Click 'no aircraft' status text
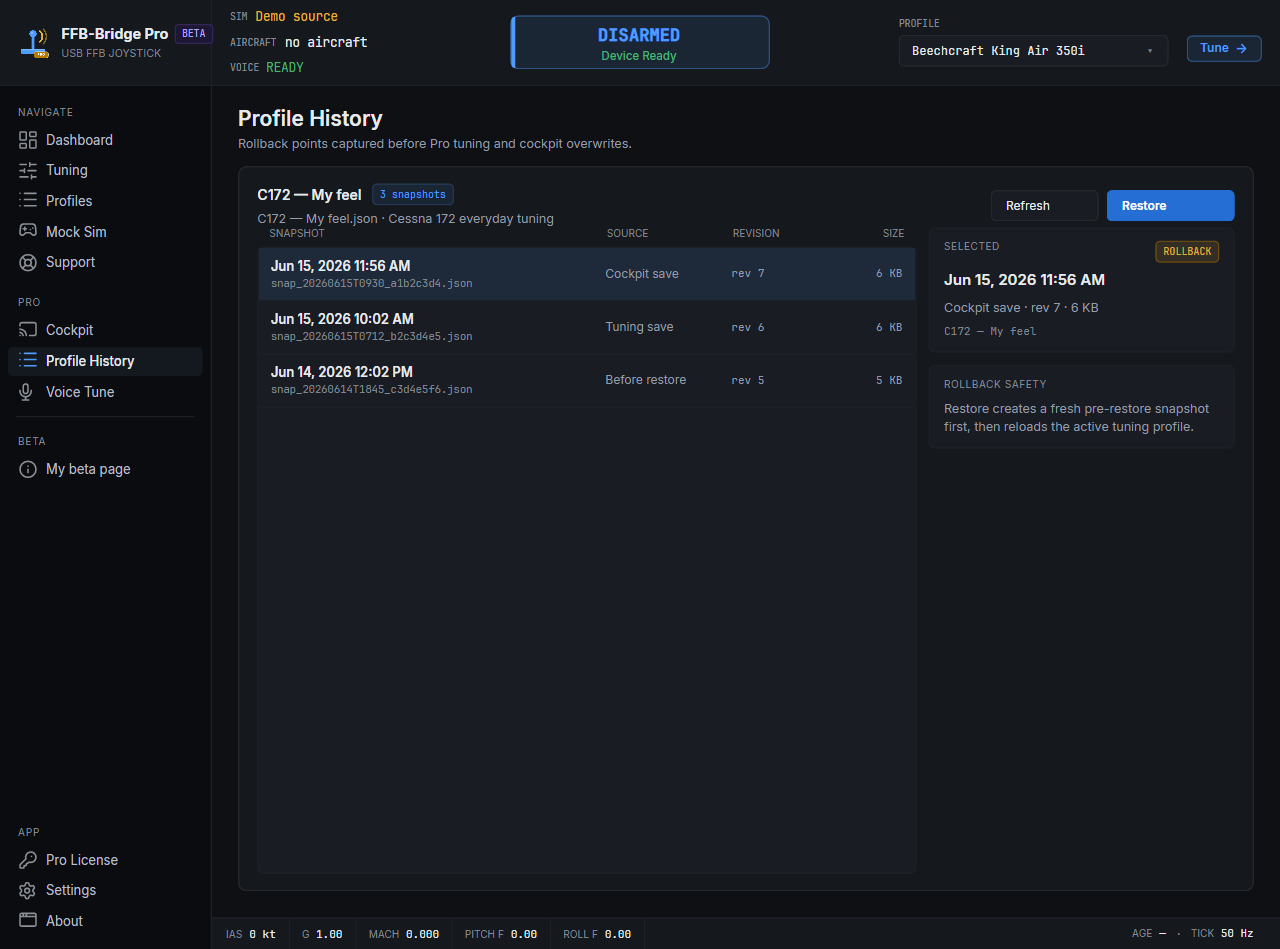This screenshot has height=949, width=1280. click(326, 42)
